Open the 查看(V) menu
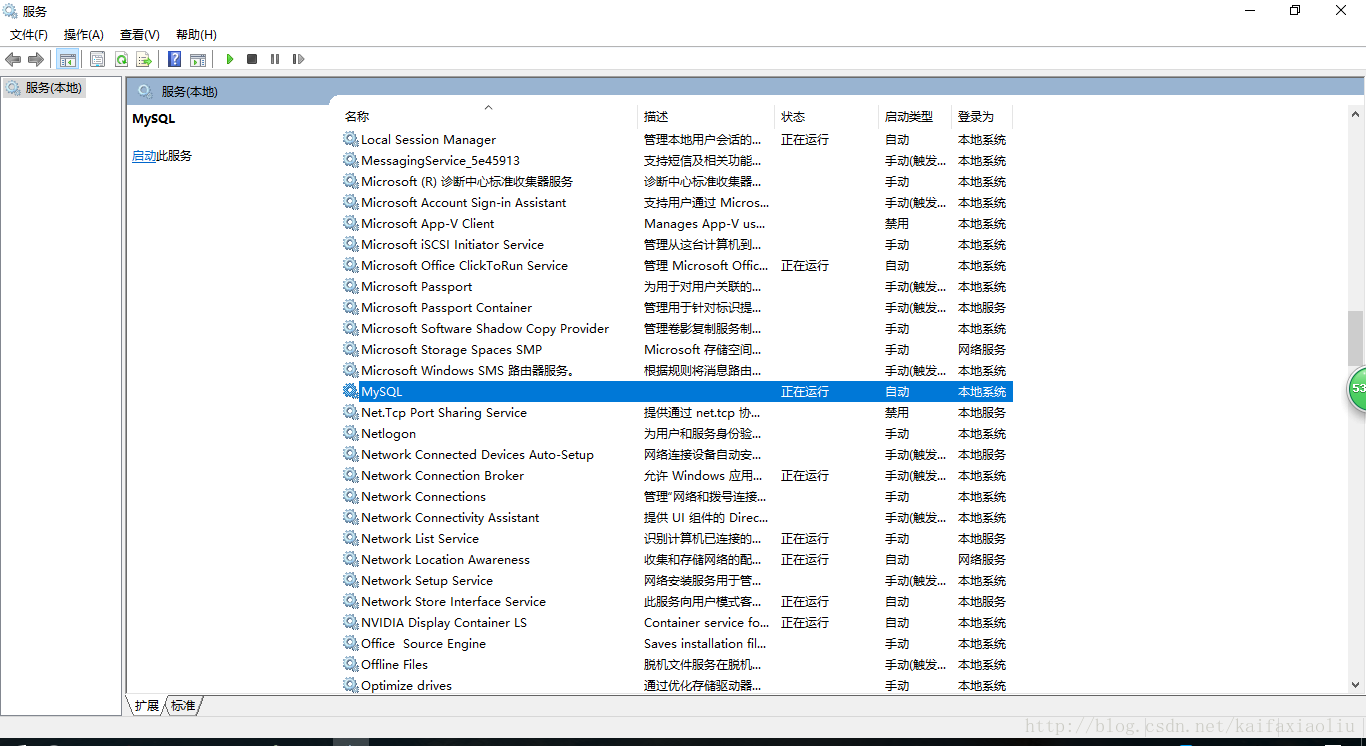The image size is (1366, 746). [x=138, y=34]
